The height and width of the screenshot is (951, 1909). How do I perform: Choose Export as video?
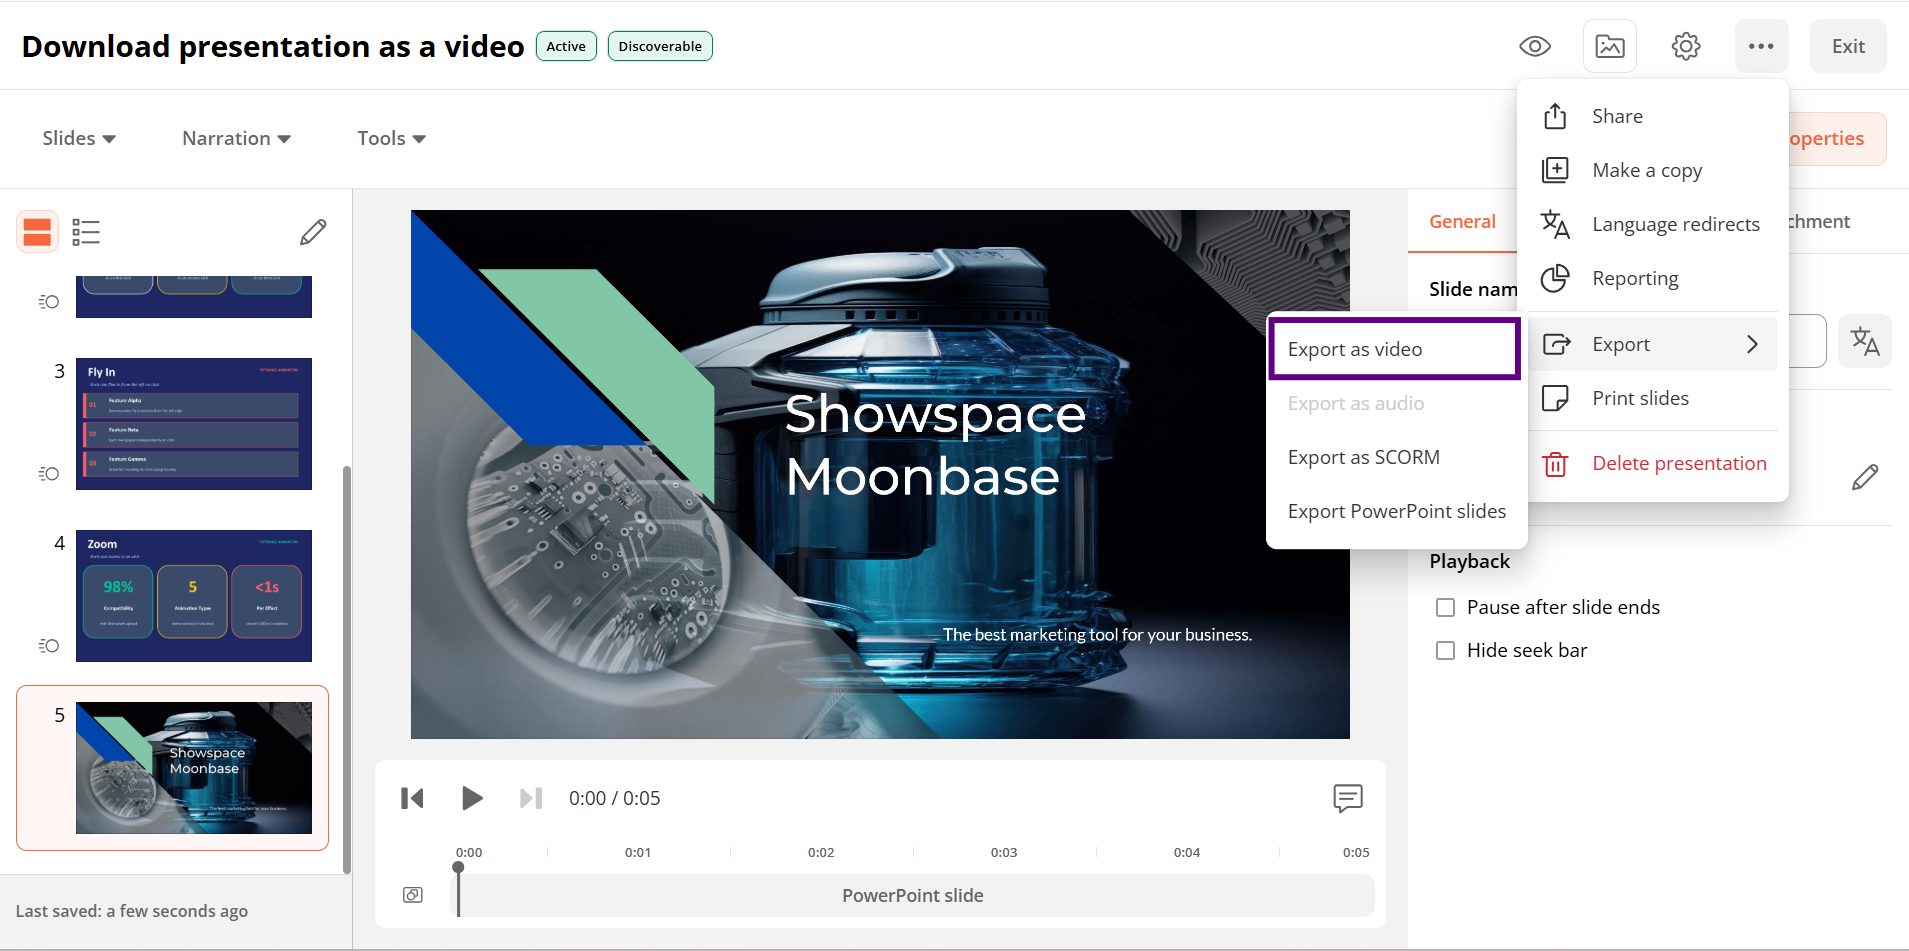tap(1395, 349)
